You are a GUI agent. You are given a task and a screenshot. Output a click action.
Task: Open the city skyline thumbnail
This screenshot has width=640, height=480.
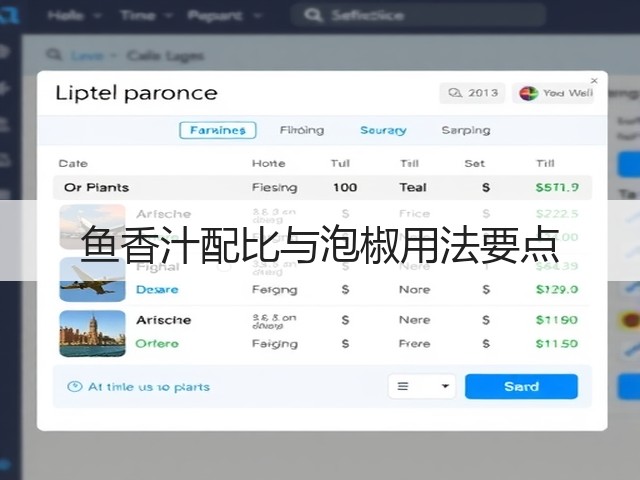(93, 333)
